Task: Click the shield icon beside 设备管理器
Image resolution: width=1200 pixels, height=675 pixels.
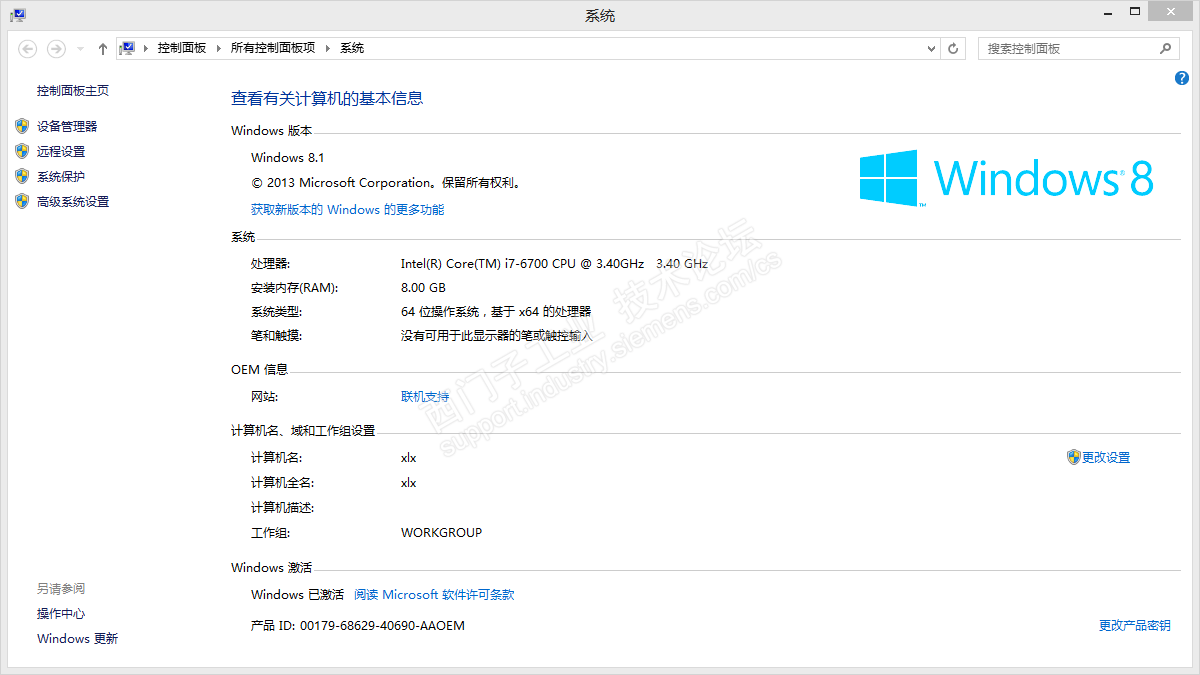Action: tap(22, 126)
